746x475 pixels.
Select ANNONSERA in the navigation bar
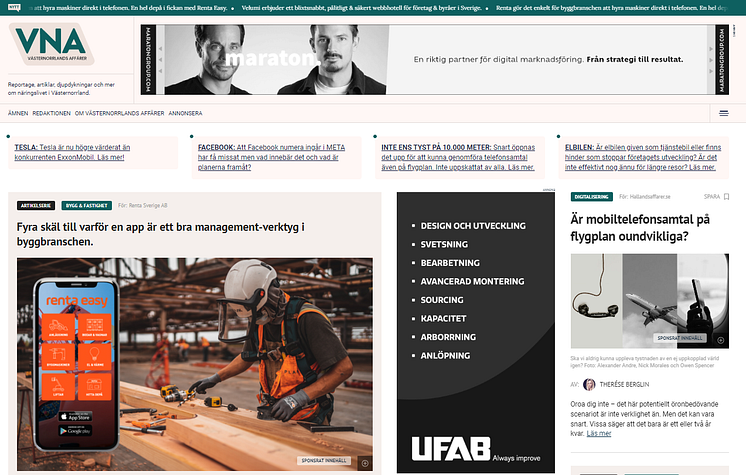(186, 113)
